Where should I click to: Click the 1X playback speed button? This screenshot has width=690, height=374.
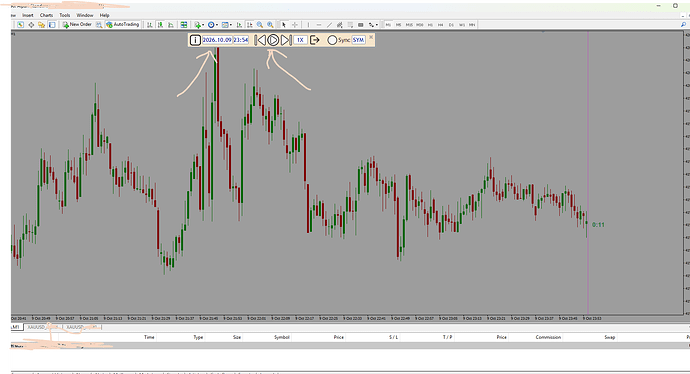tap(300, 40)
